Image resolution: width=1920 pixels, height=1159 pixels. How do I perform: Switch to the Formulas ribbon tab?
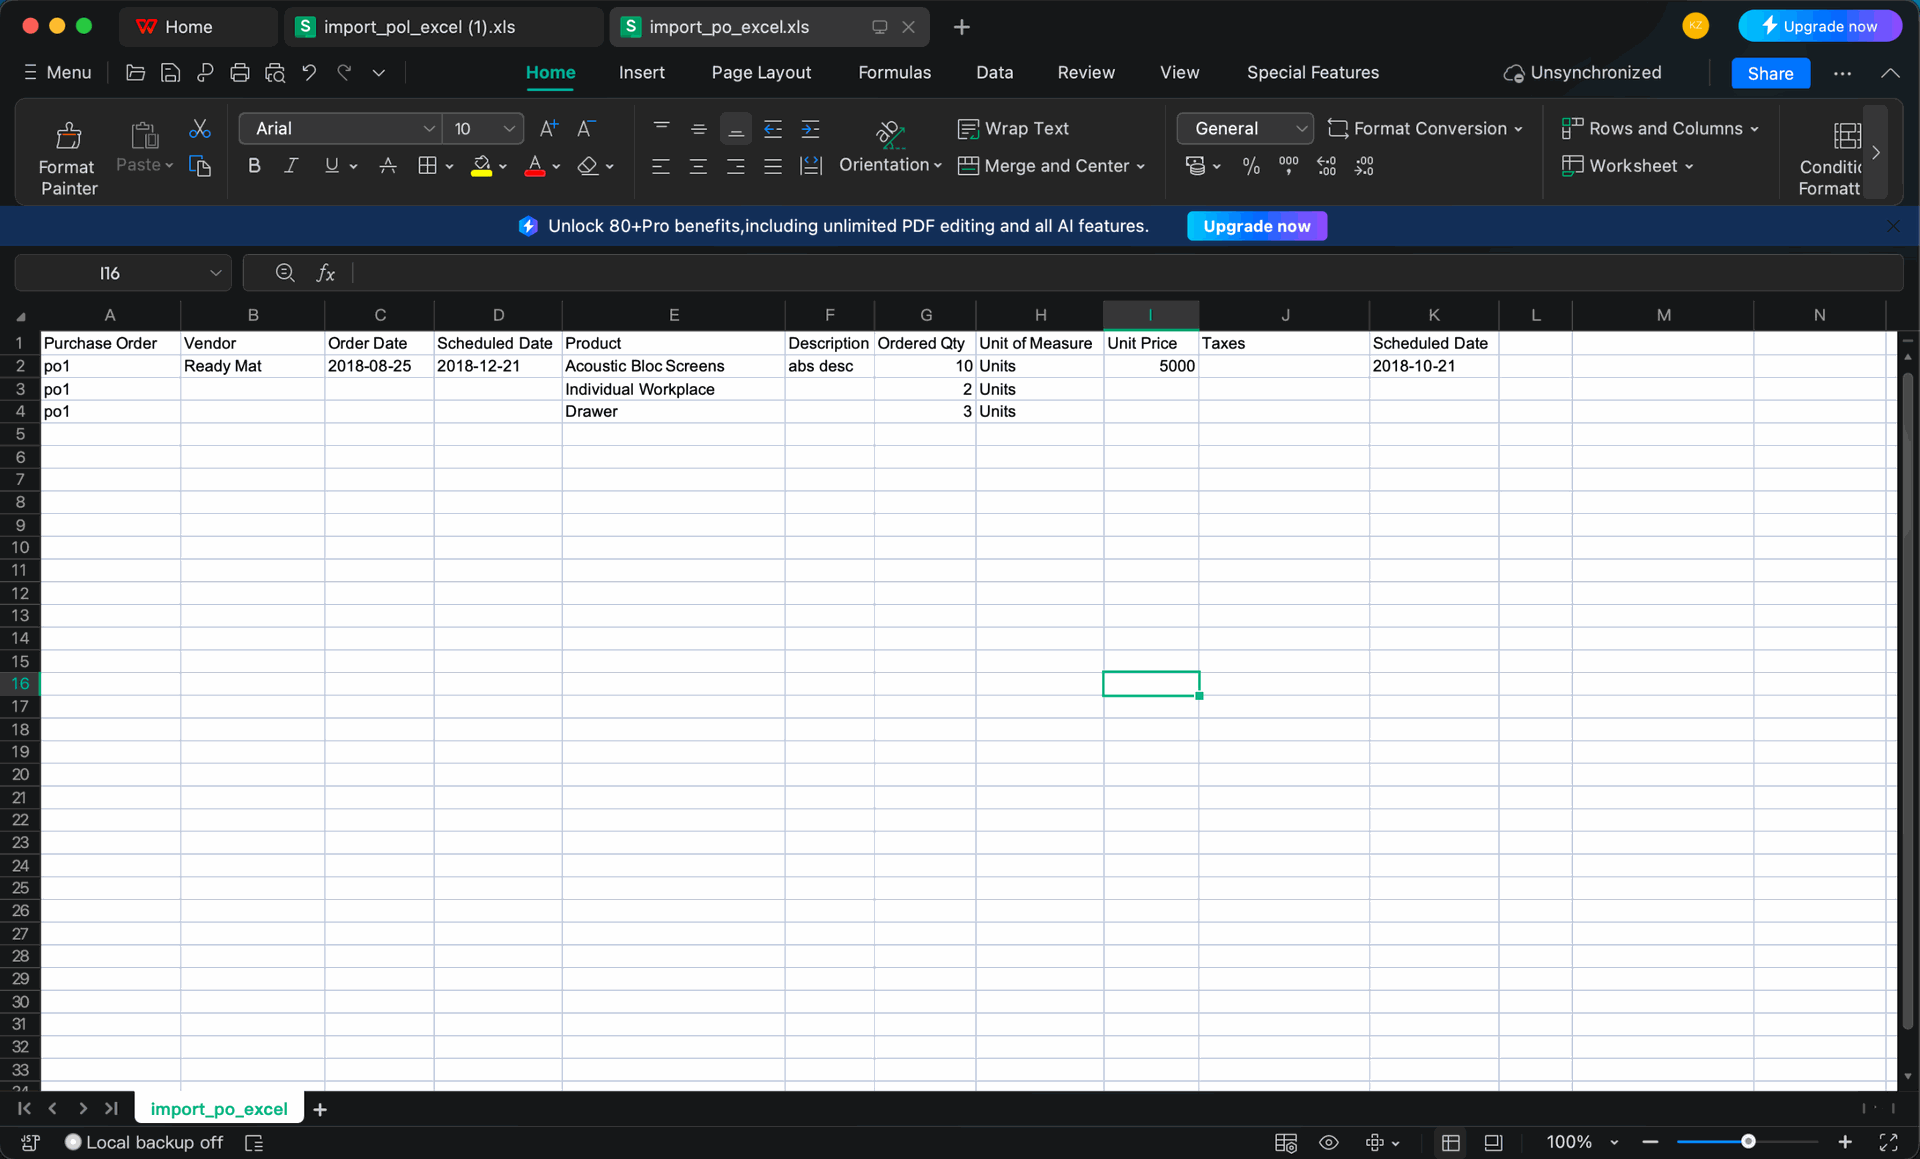[x=894, y=73]
